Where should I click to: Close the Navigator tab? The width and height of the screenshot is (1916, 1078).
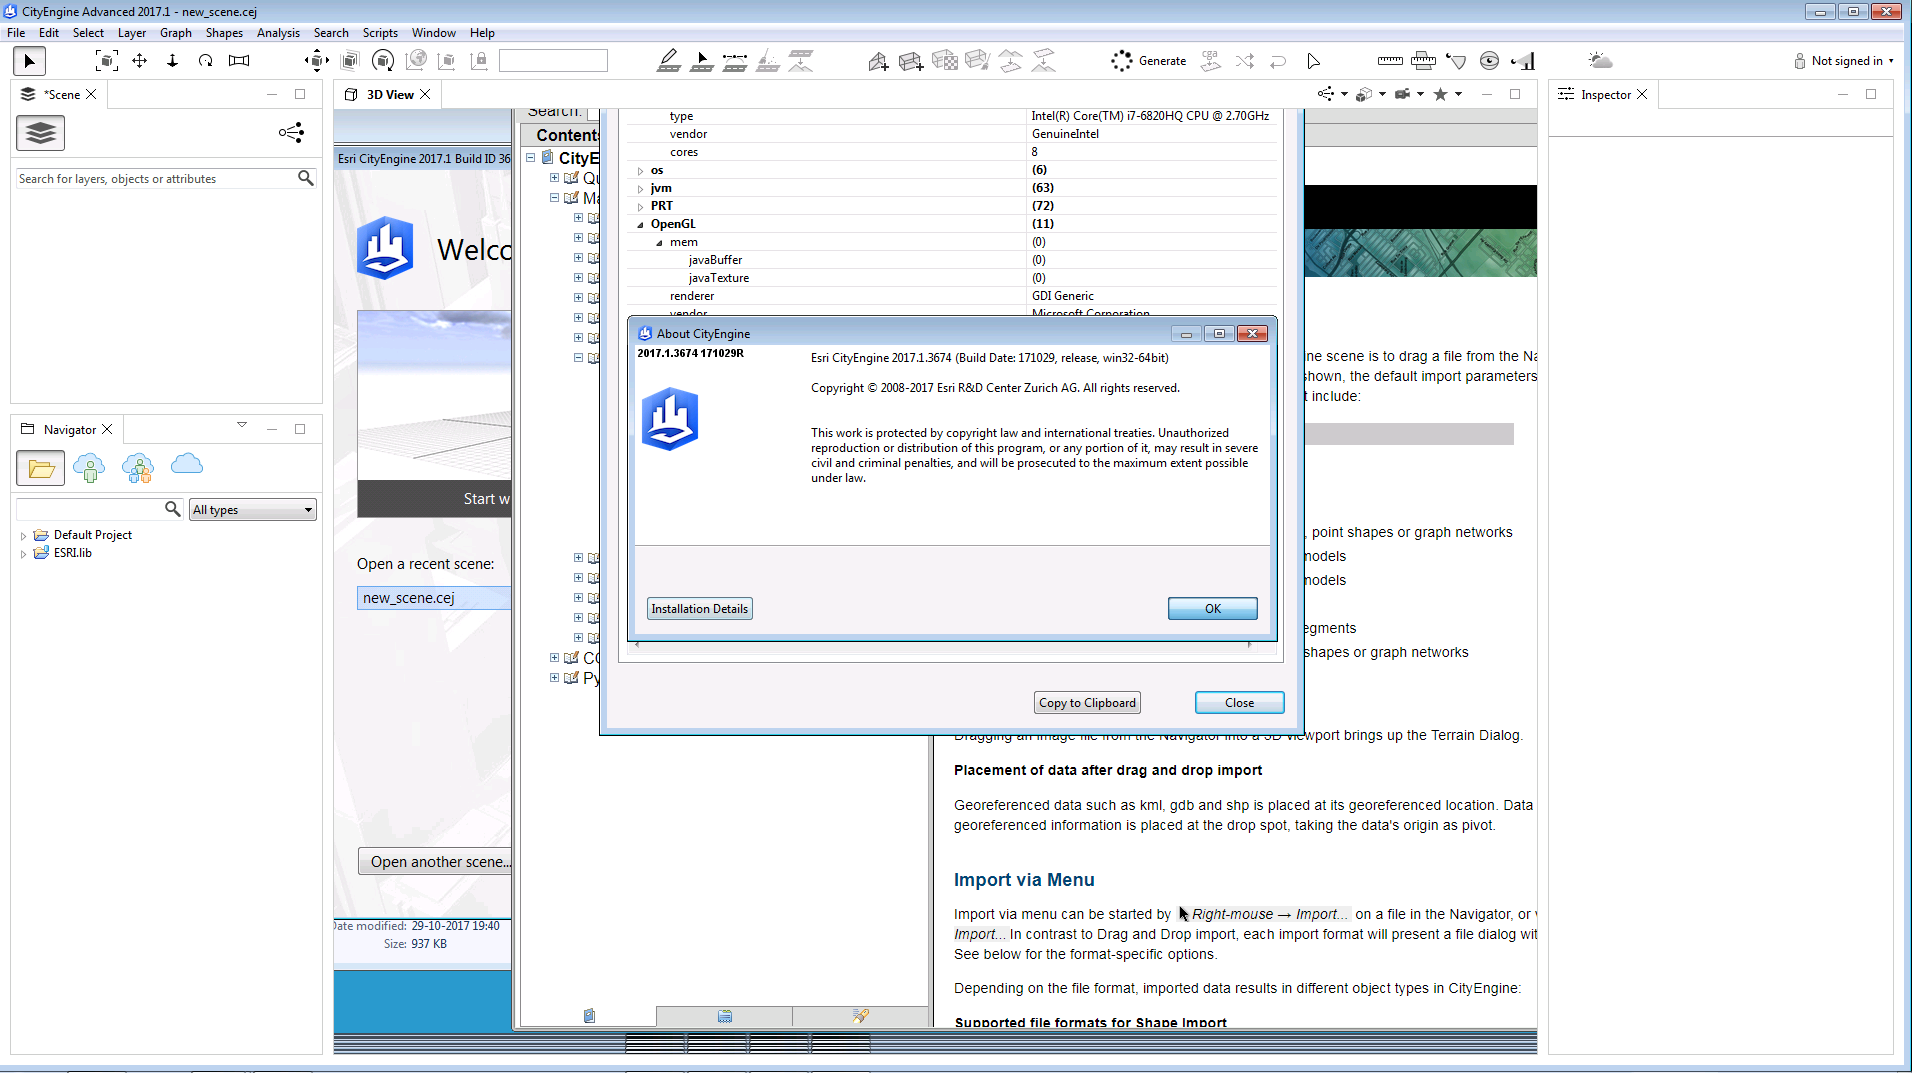(x=107, y=430)
